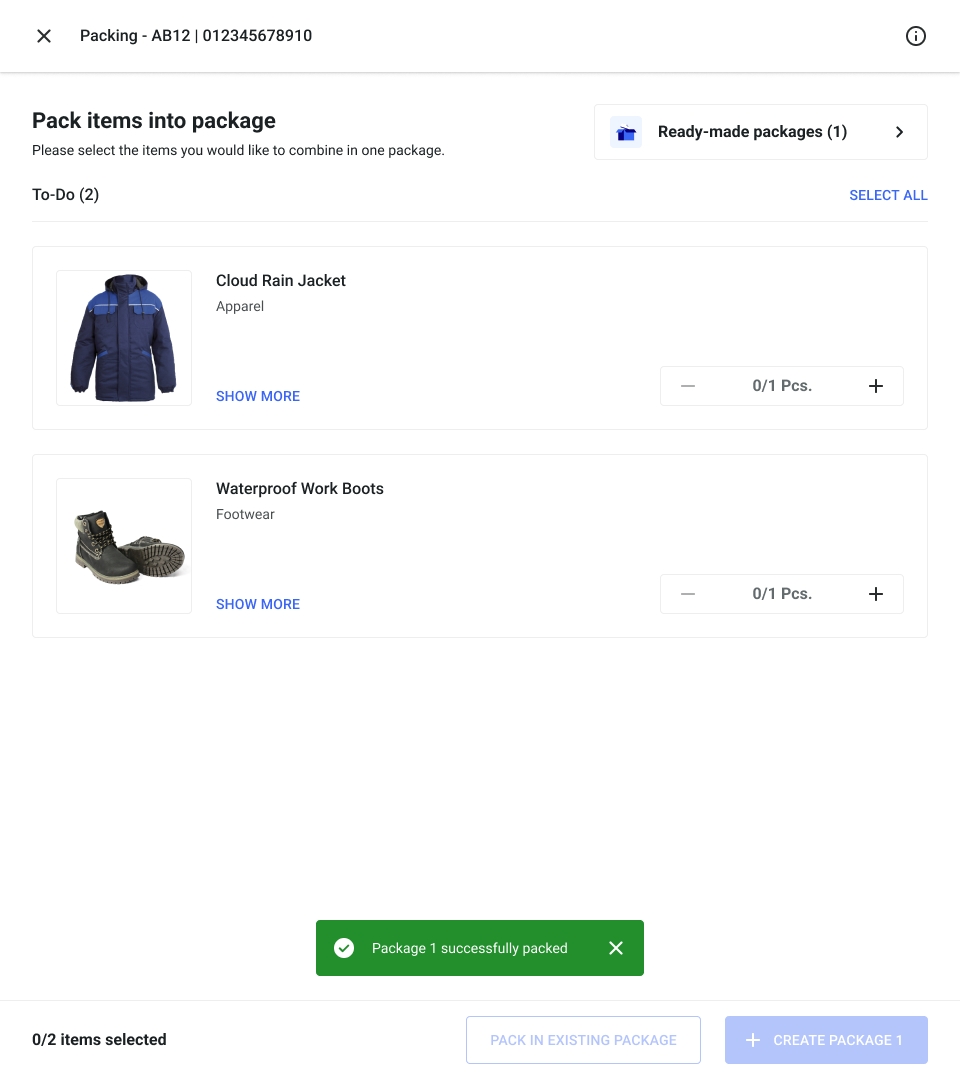Decrease Cloud Rain Jacket quantity with minus
This screenshot has height=1080, width=960.
688,386
